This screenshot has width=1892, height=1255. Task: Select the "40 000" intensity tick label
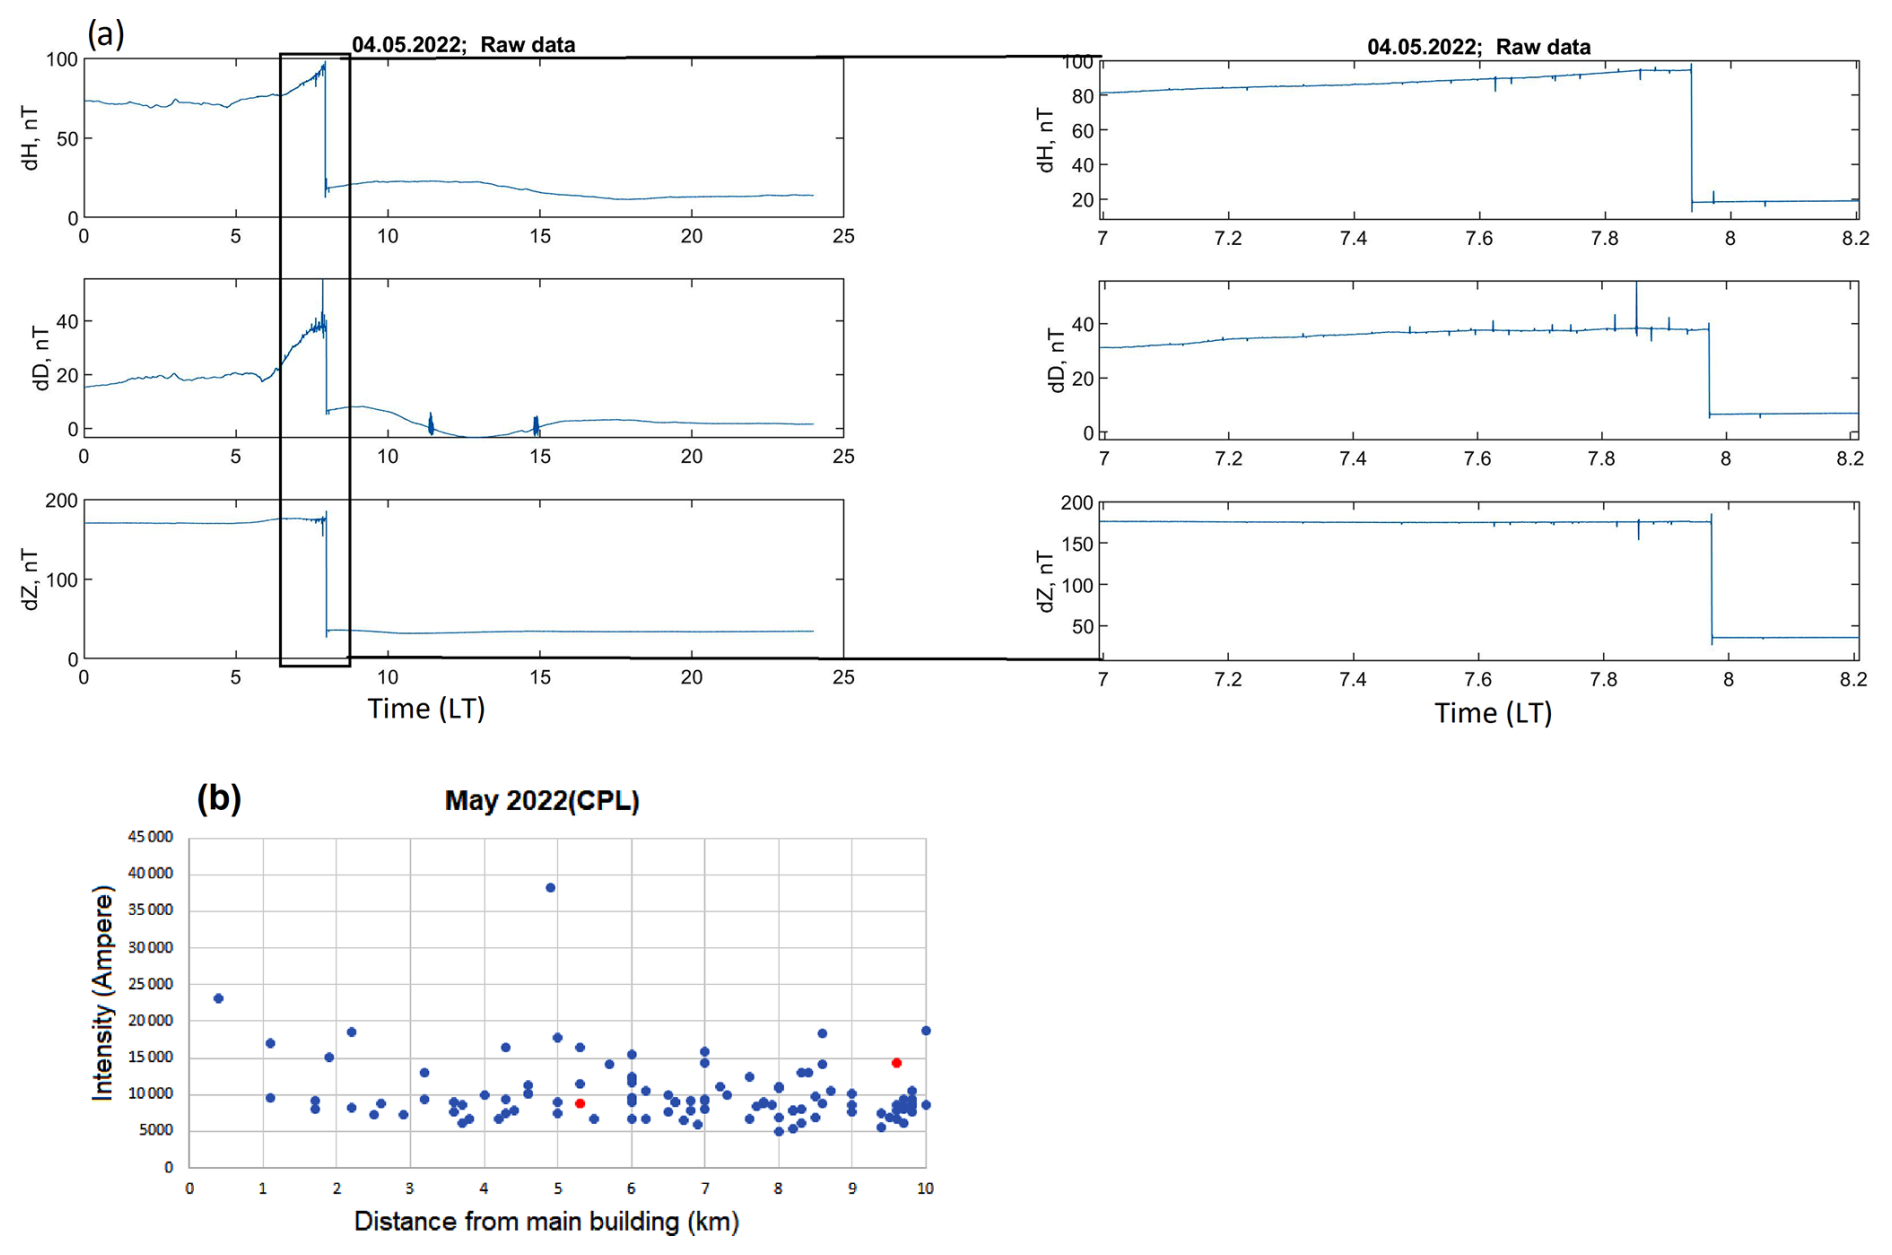(150, 874)
